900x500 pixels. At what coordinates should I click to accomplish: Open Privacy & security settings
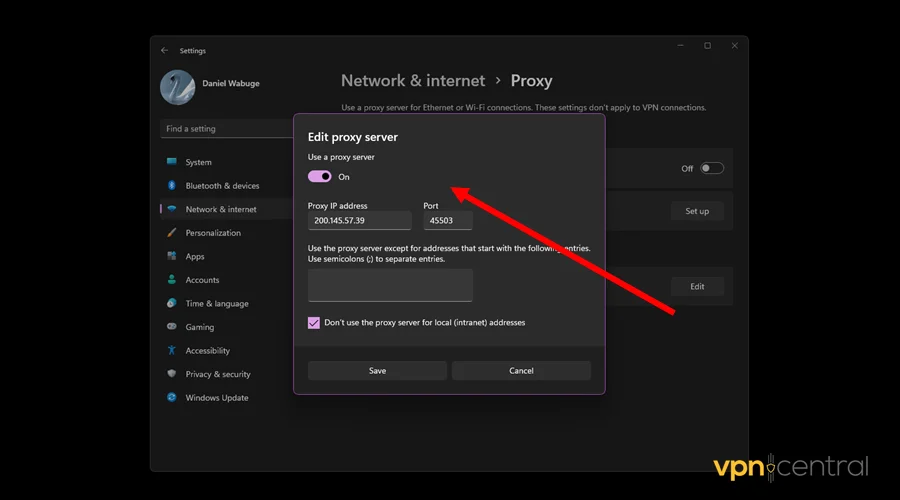pos(218,374)
